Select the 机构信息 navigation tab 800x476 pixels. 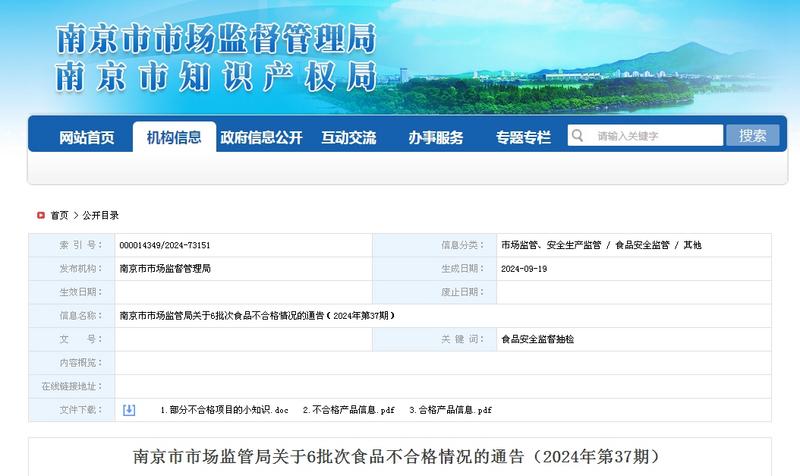tap(174, 137)
